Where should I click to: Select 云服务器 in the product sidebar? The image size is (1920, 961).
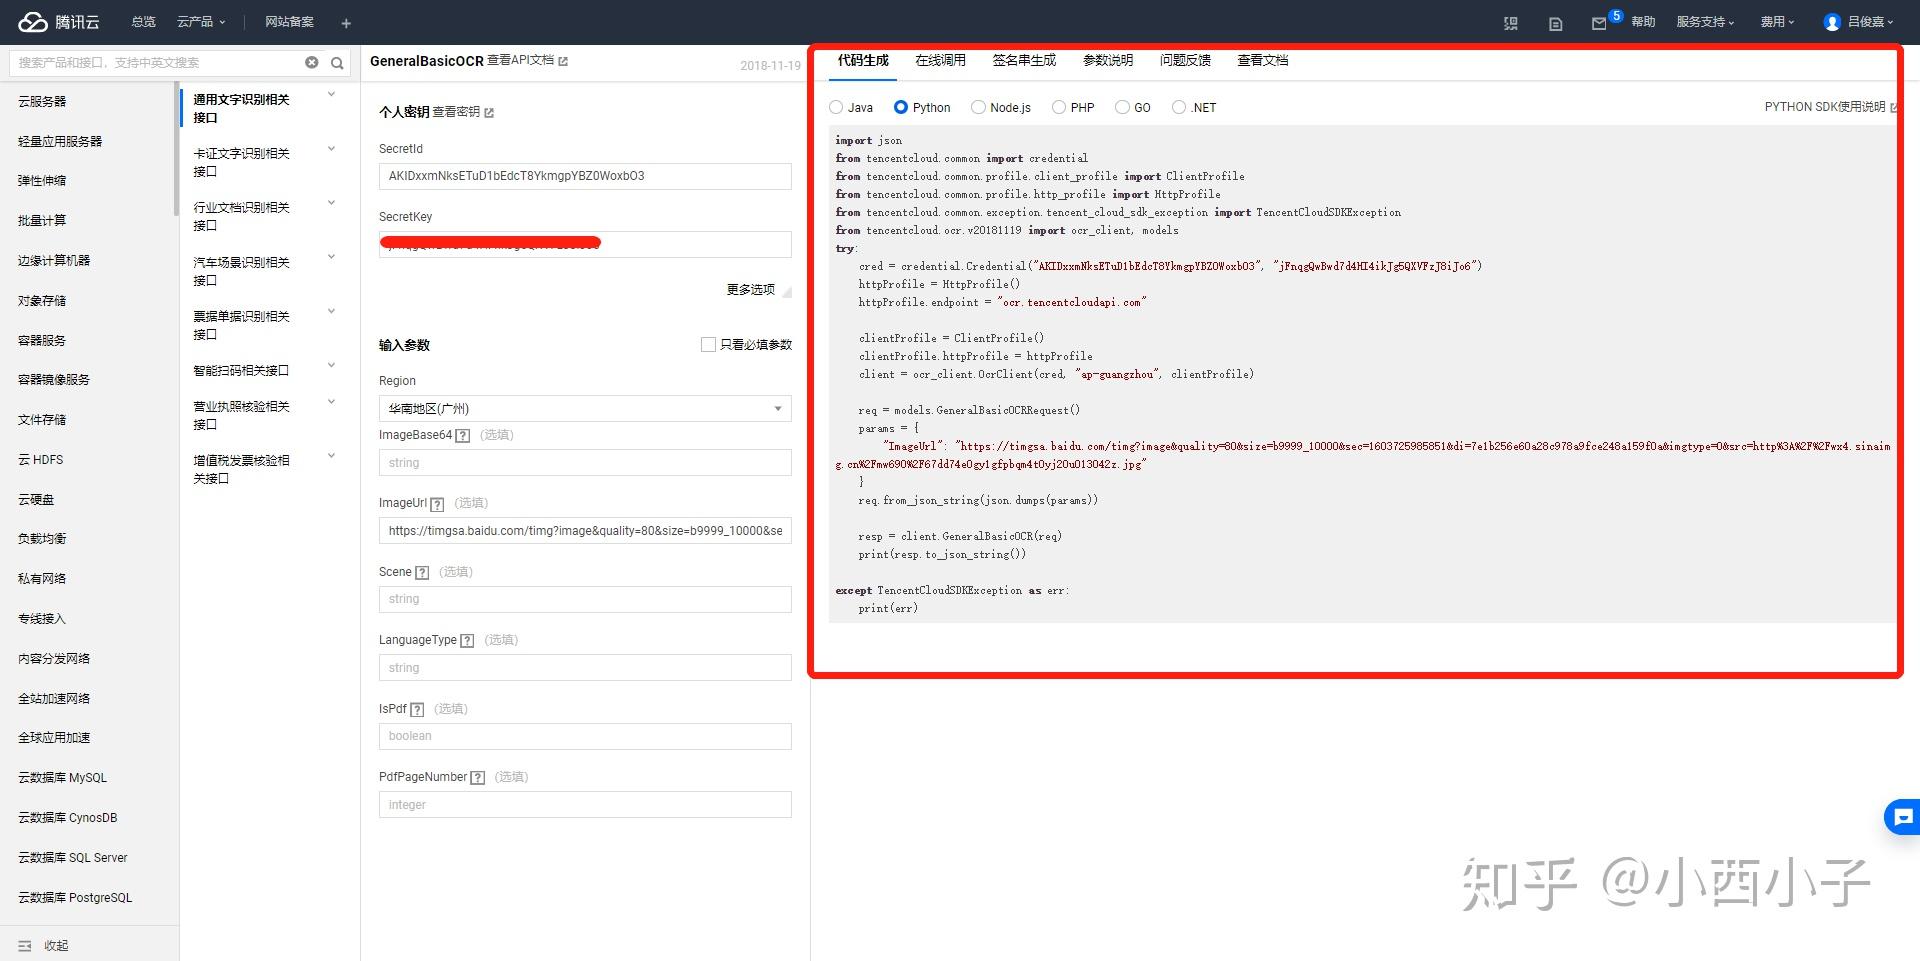click(x=42, y=101)
